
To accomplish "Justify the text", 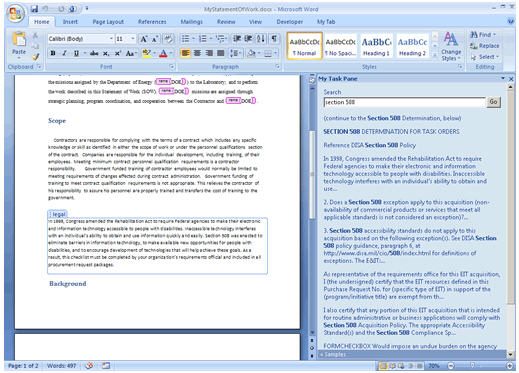I will pos(221,53).
